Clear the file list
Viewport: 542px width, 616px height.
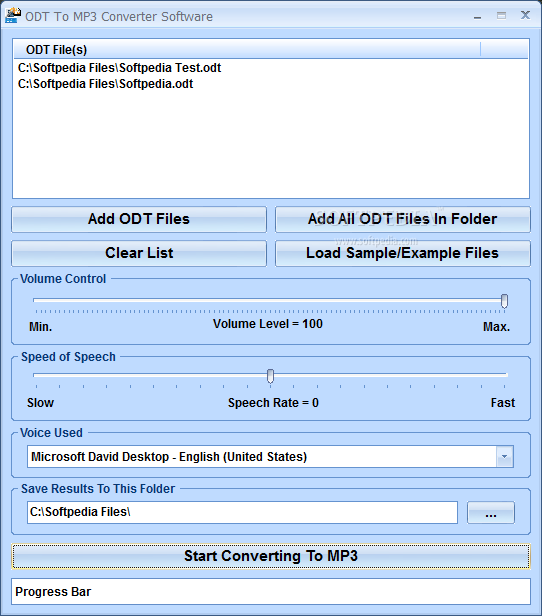(139, 253)
